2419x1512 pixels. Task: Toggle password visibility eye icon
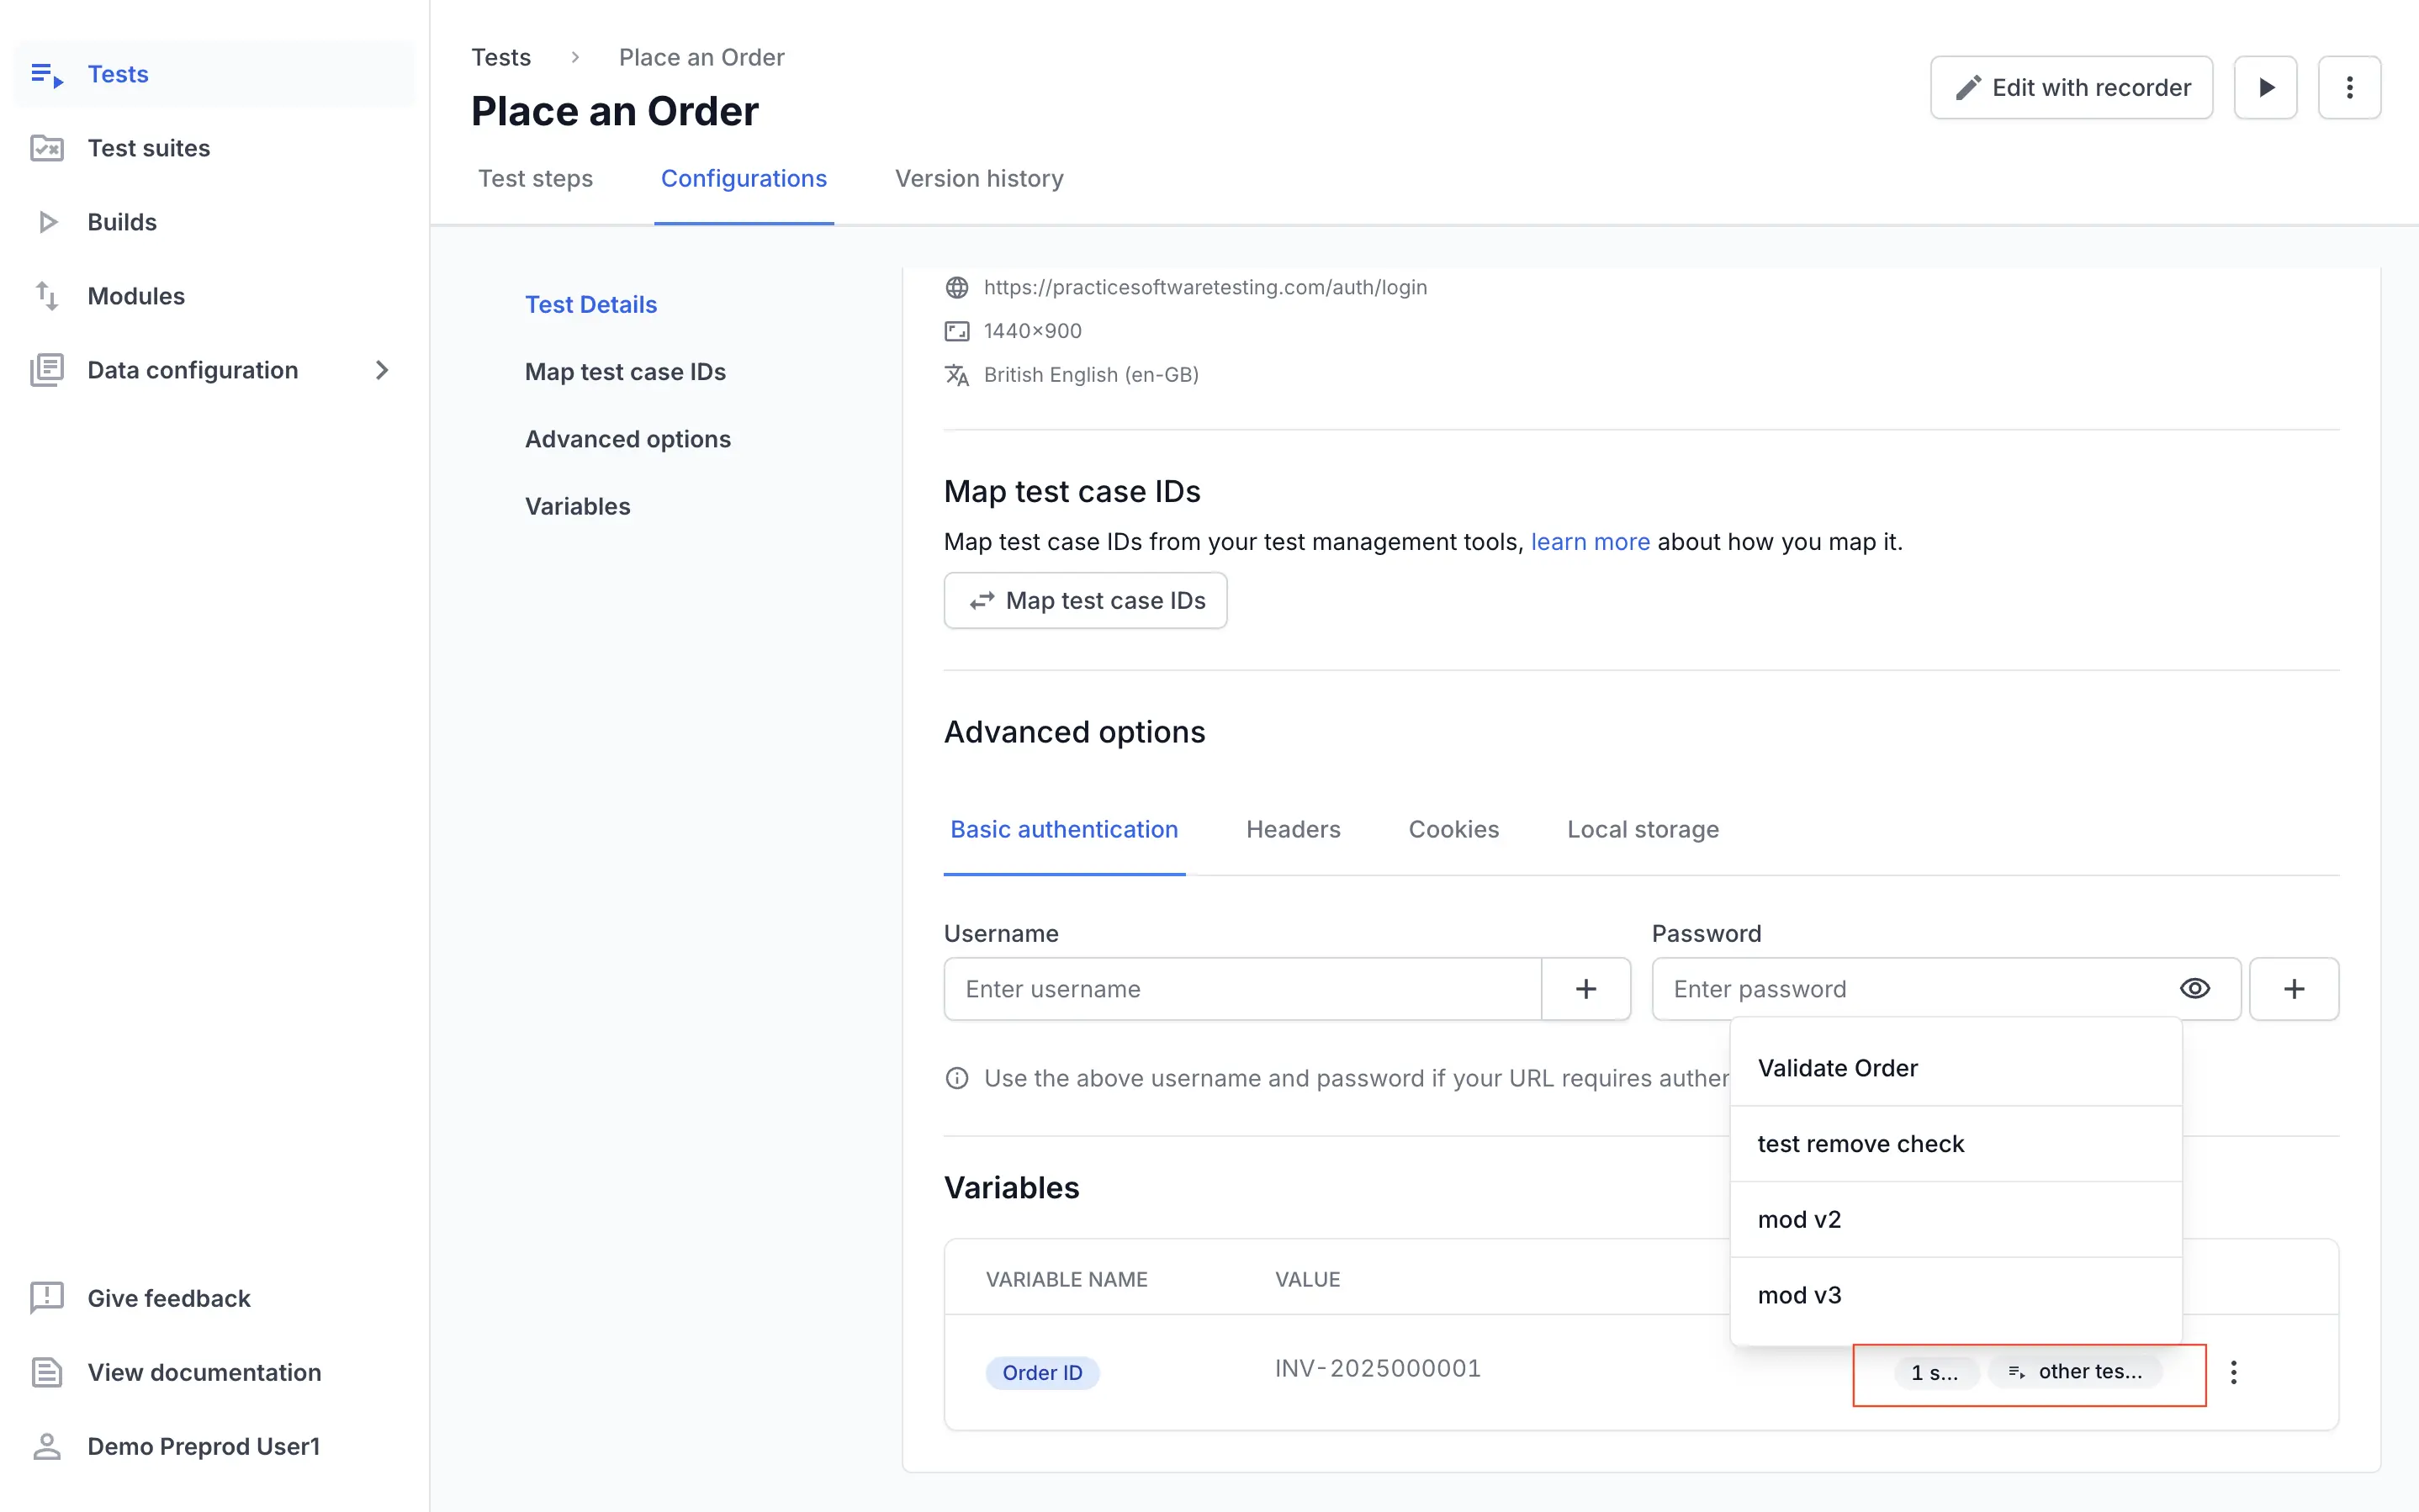[2194, 989]
